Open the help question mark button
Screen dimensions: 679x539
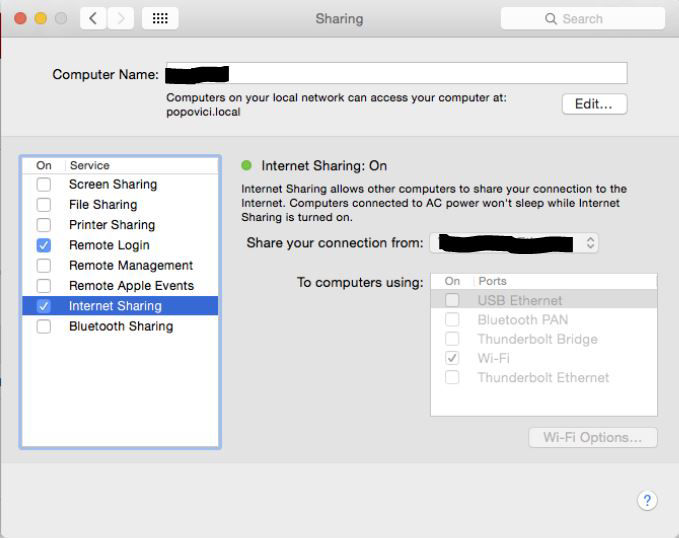(x=647, y=500)
